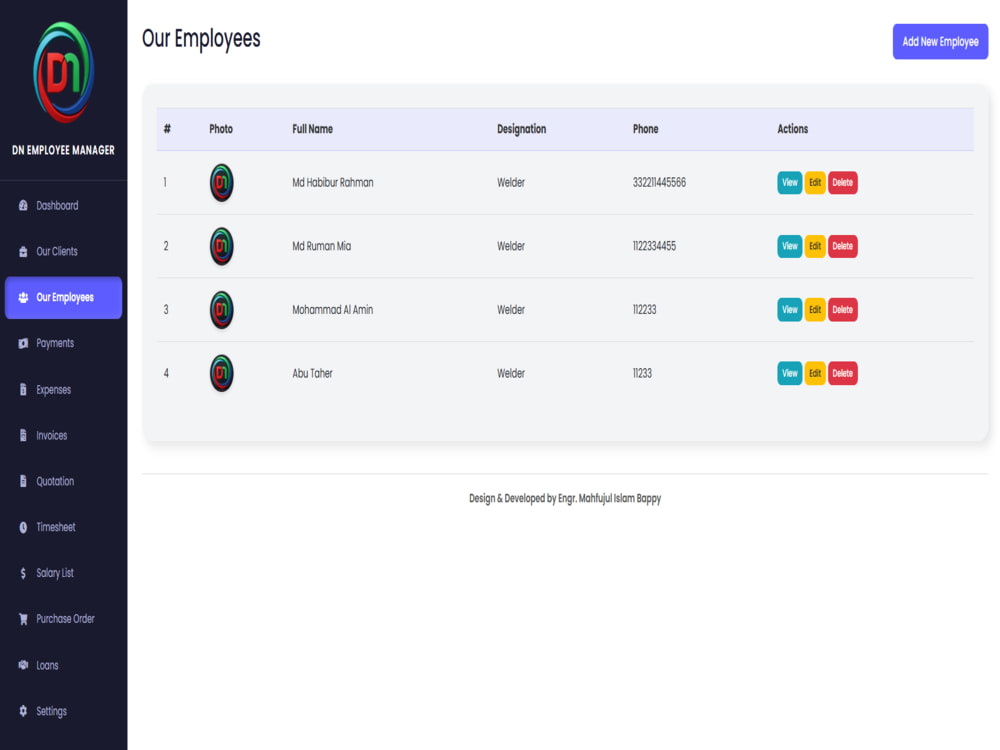Click the Expenses receipt icon
The image size is (1000, 750).
click(23, 389)
